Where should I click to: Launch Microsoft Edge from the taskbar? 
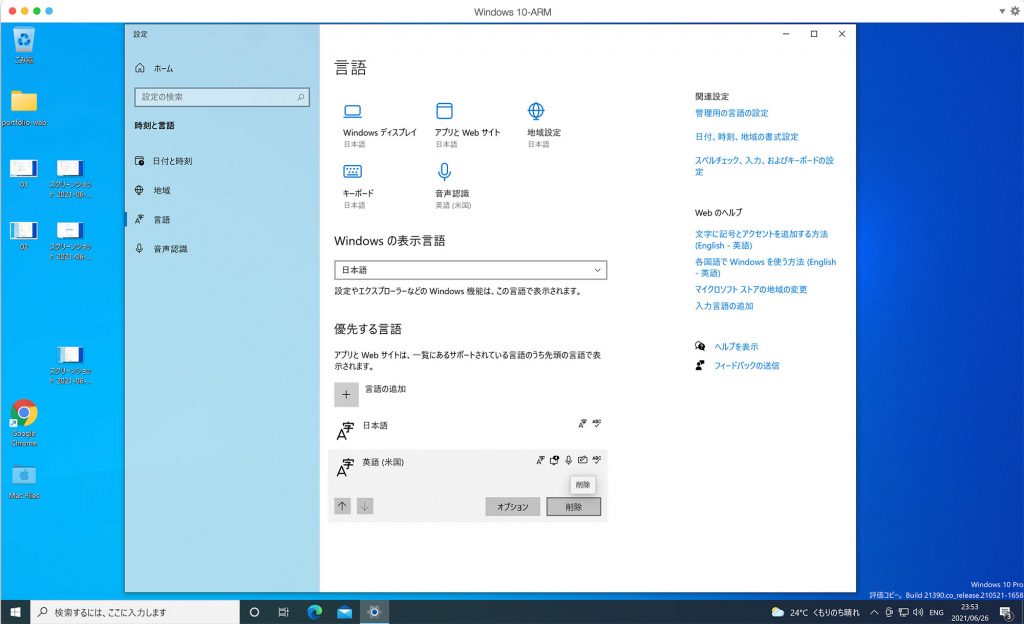pos(315,612)
